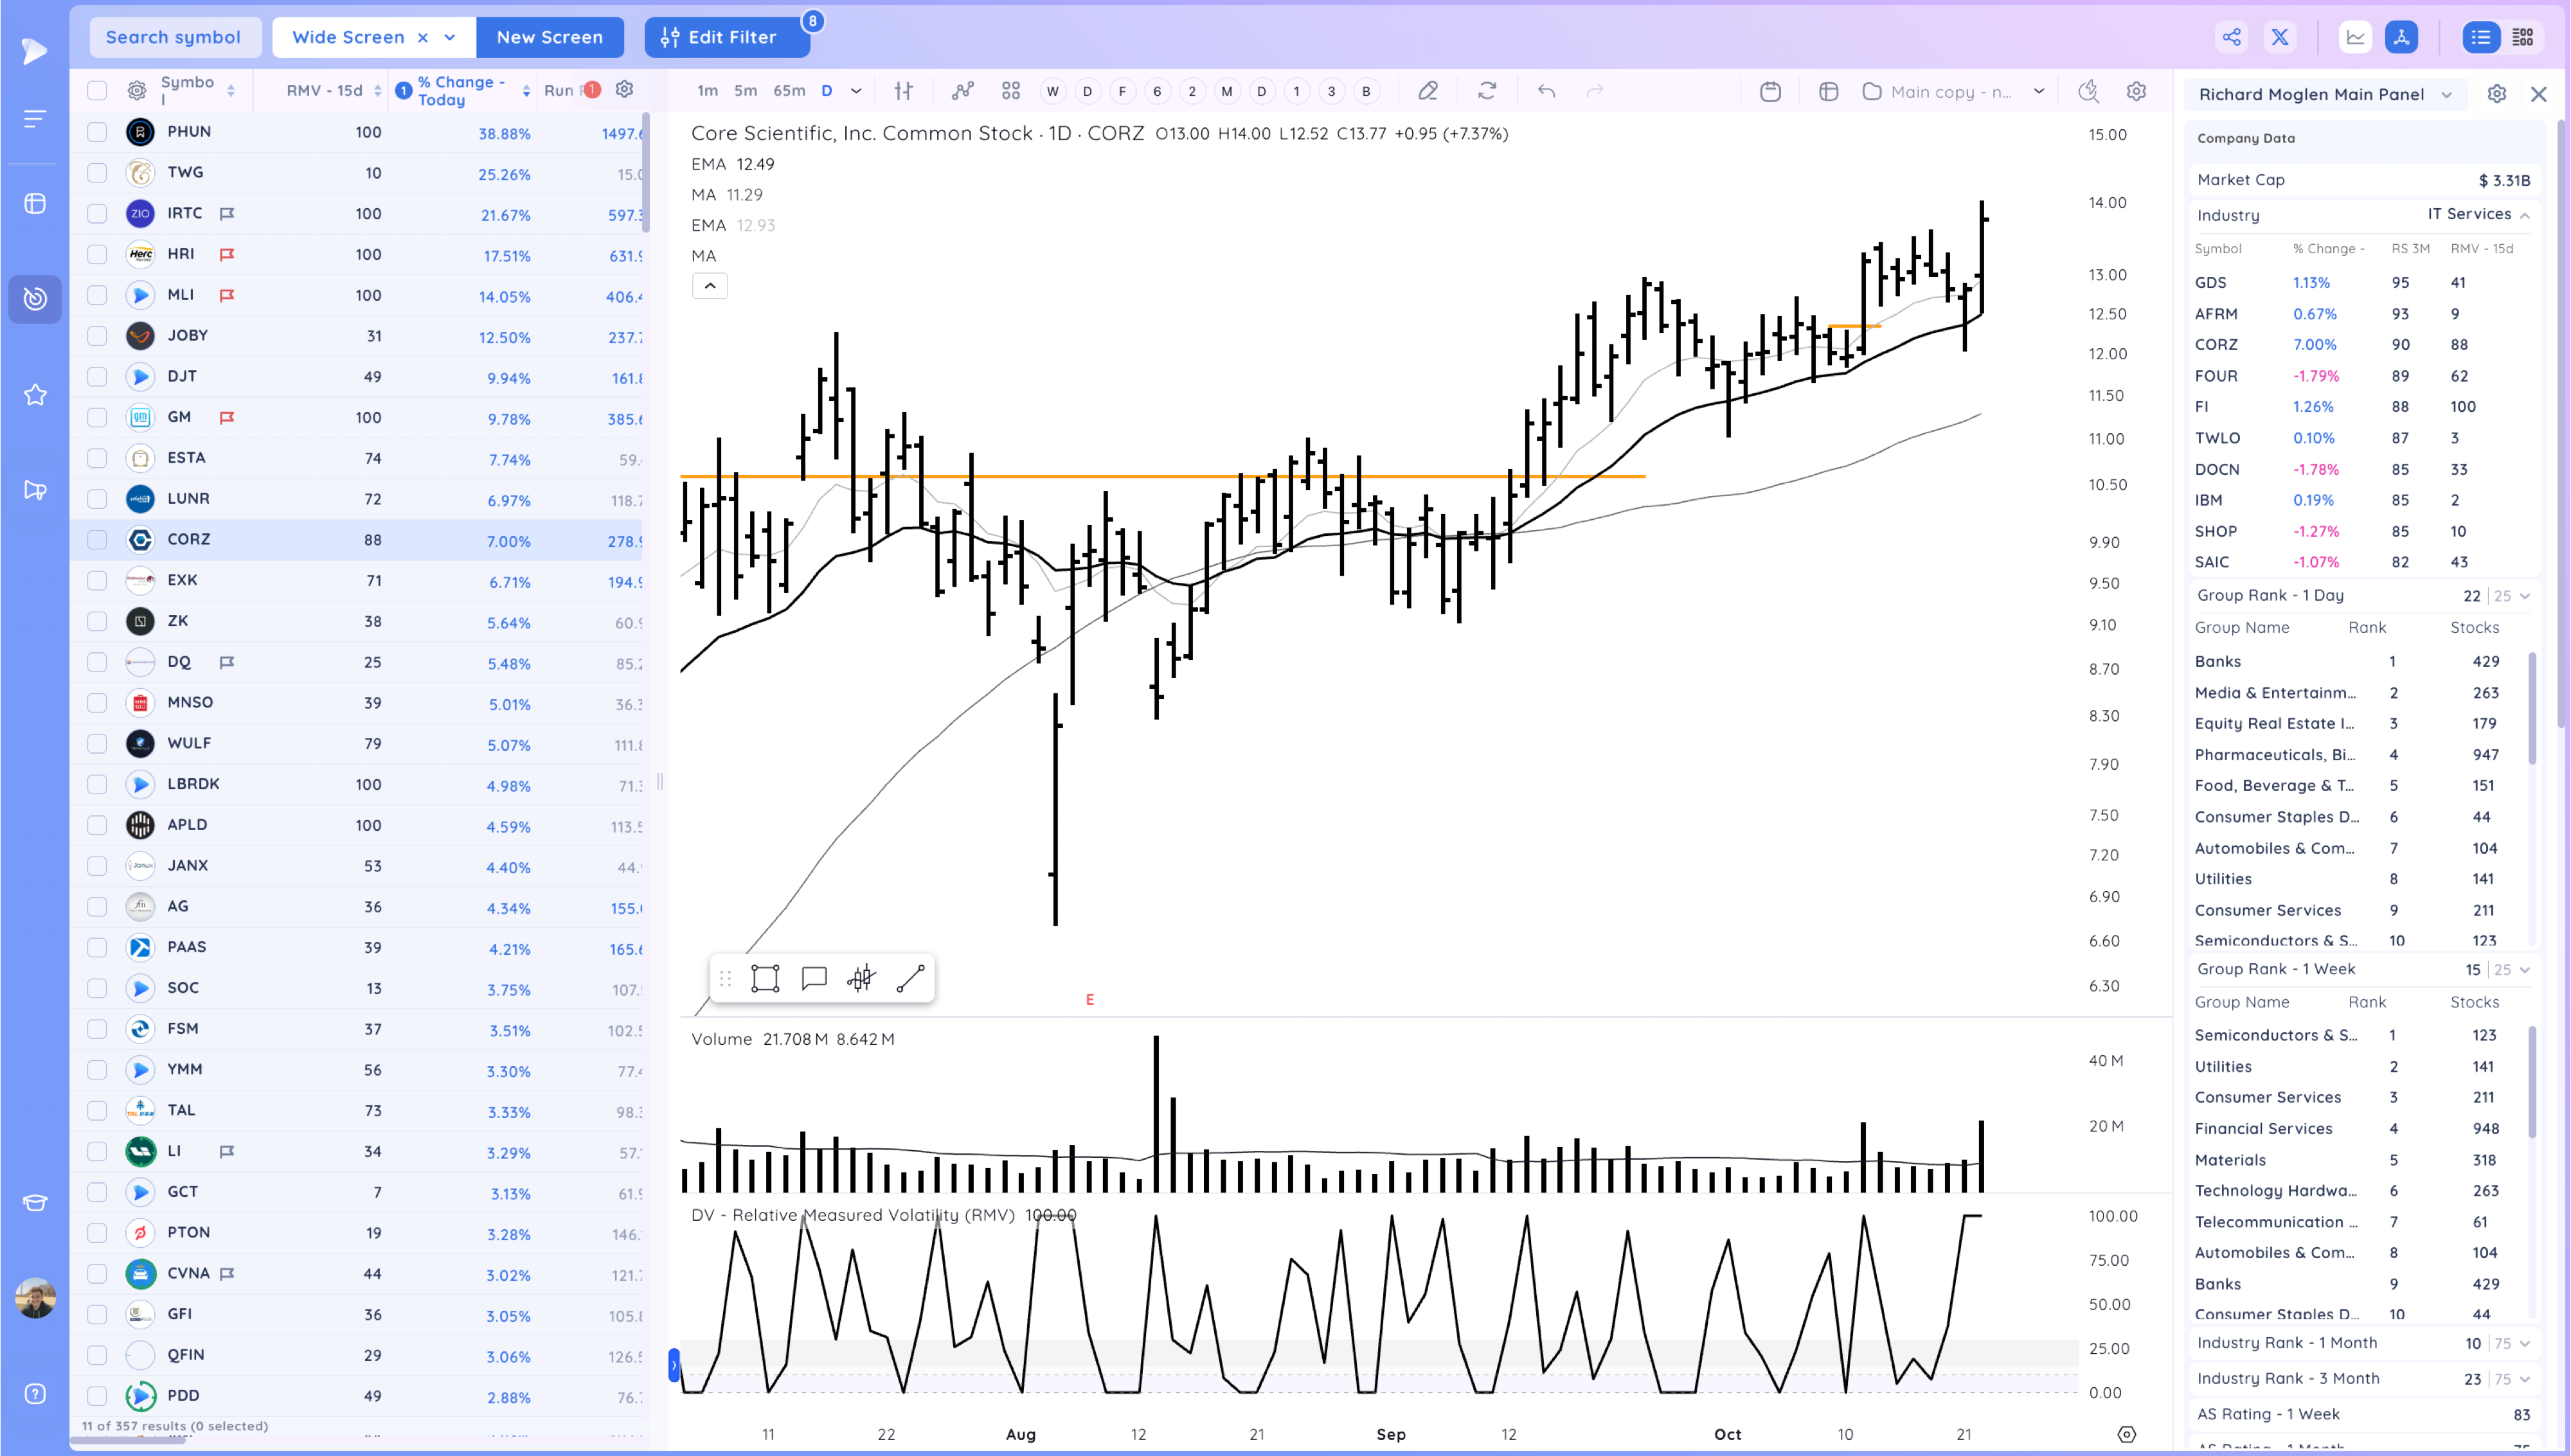
Task: Click the X (Twitter) share icon
Action: 2280,37
